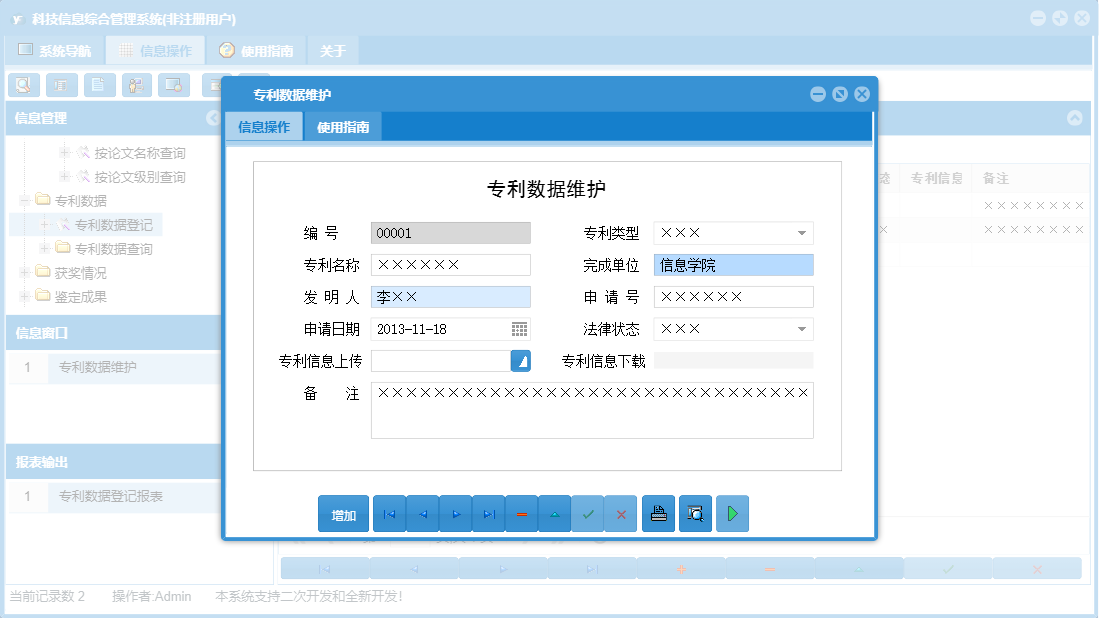
Task: Delete current record using red minus icon
Action: pos(521,513)
